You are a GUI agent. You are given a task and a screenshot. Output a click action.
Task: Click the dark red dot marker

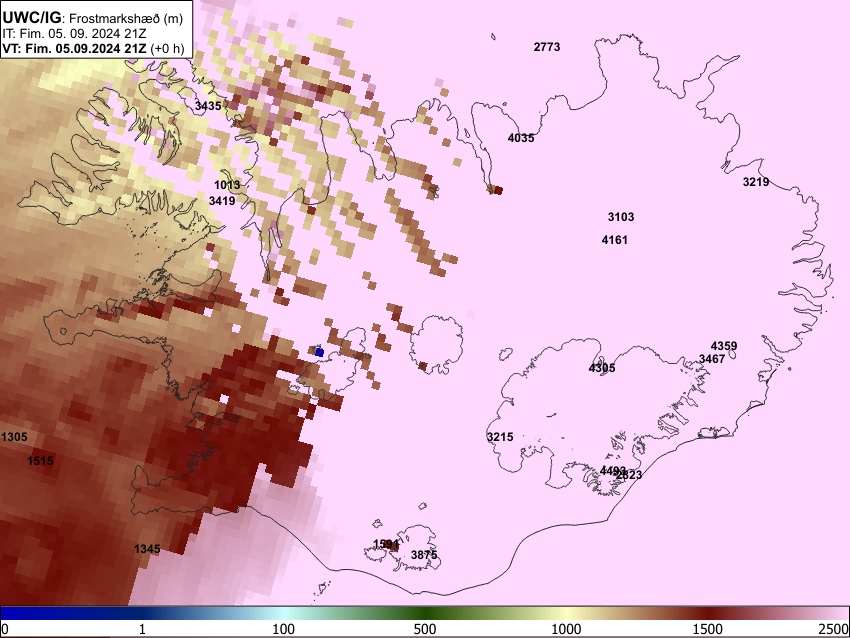click(498, 190)
